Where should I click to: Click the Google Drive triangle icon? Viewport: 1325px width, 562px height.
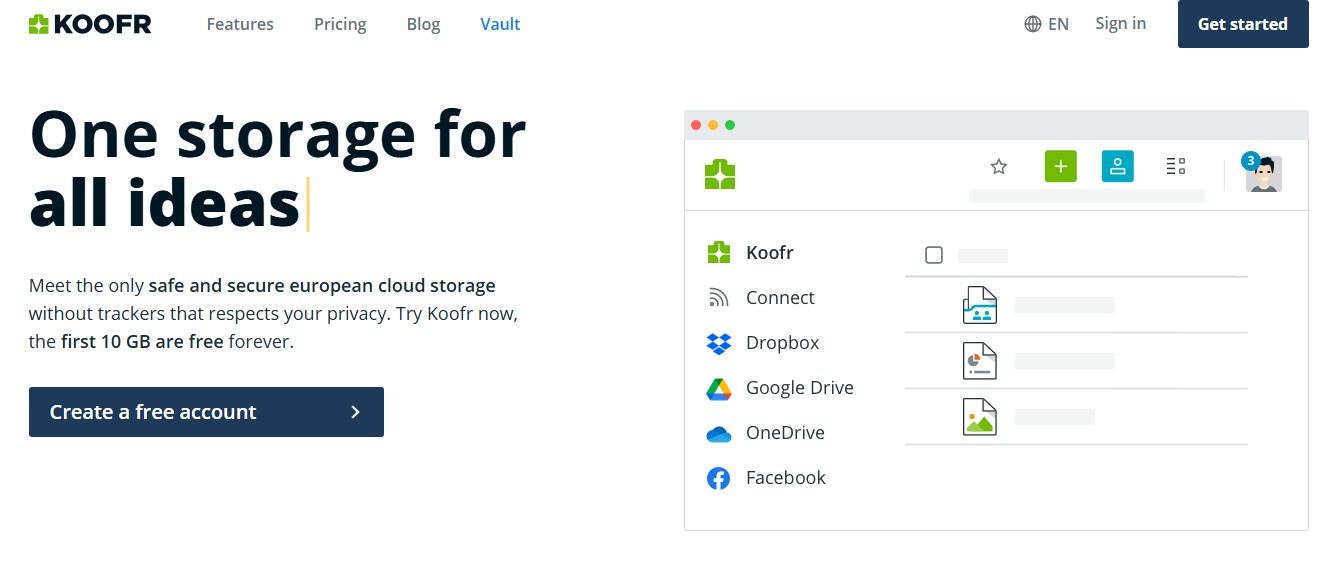click(x=719, y=389)
